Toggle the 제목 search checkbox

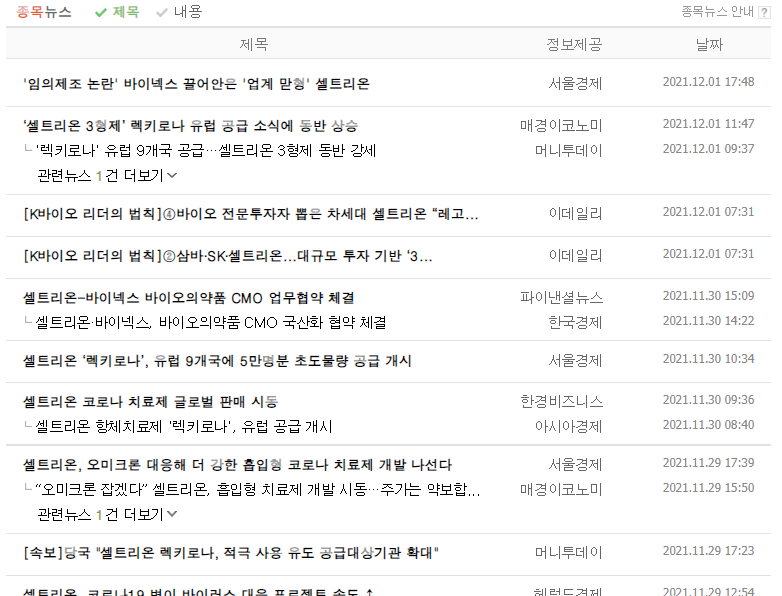click(x=117, y=12)
